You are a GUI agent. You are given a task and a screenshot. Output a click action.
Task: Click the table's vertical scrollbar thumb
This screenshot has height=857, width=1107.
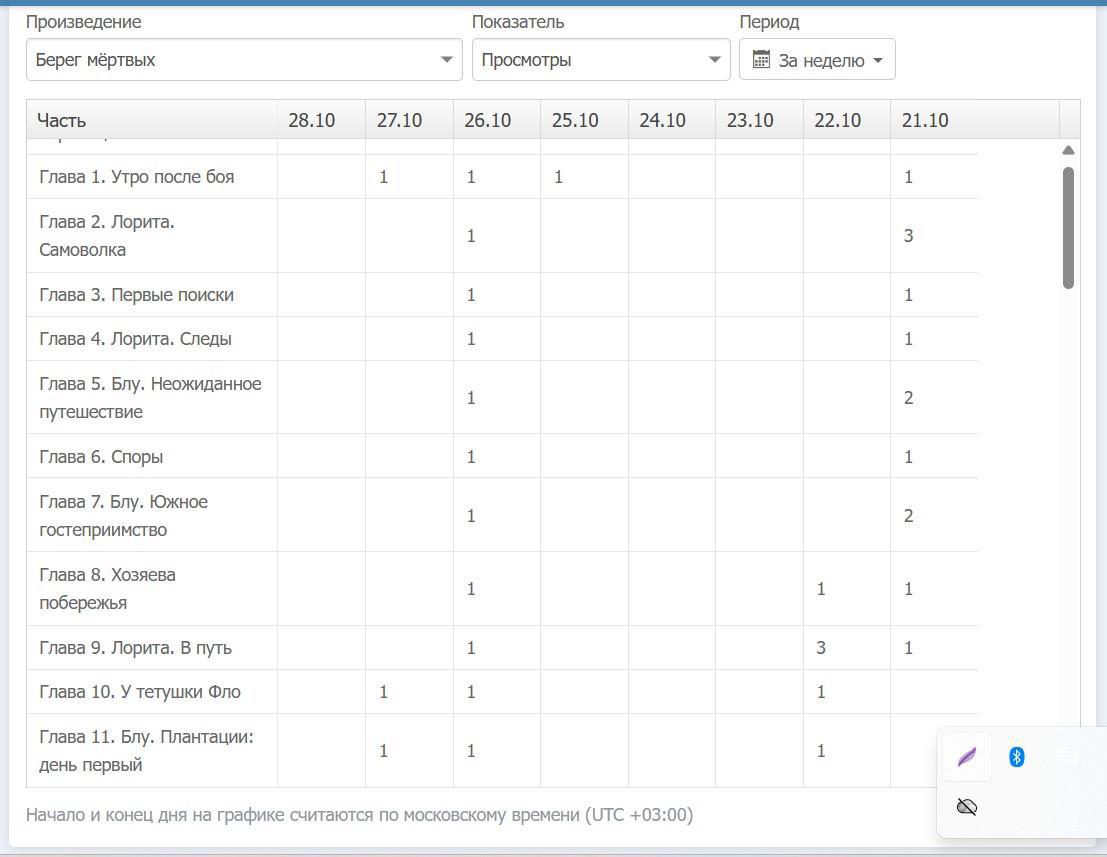coord(1068,228)
